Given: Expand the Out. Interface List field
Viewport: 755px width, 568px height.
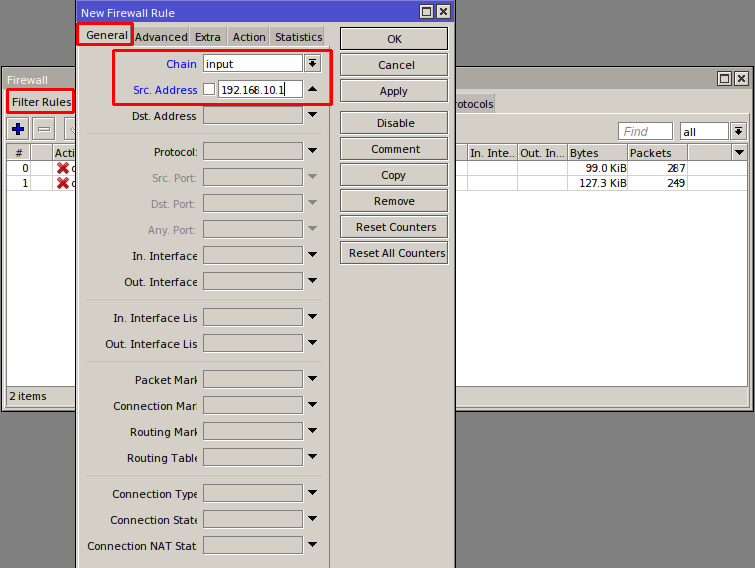Looking at the screenshot, I should point(312,343).
